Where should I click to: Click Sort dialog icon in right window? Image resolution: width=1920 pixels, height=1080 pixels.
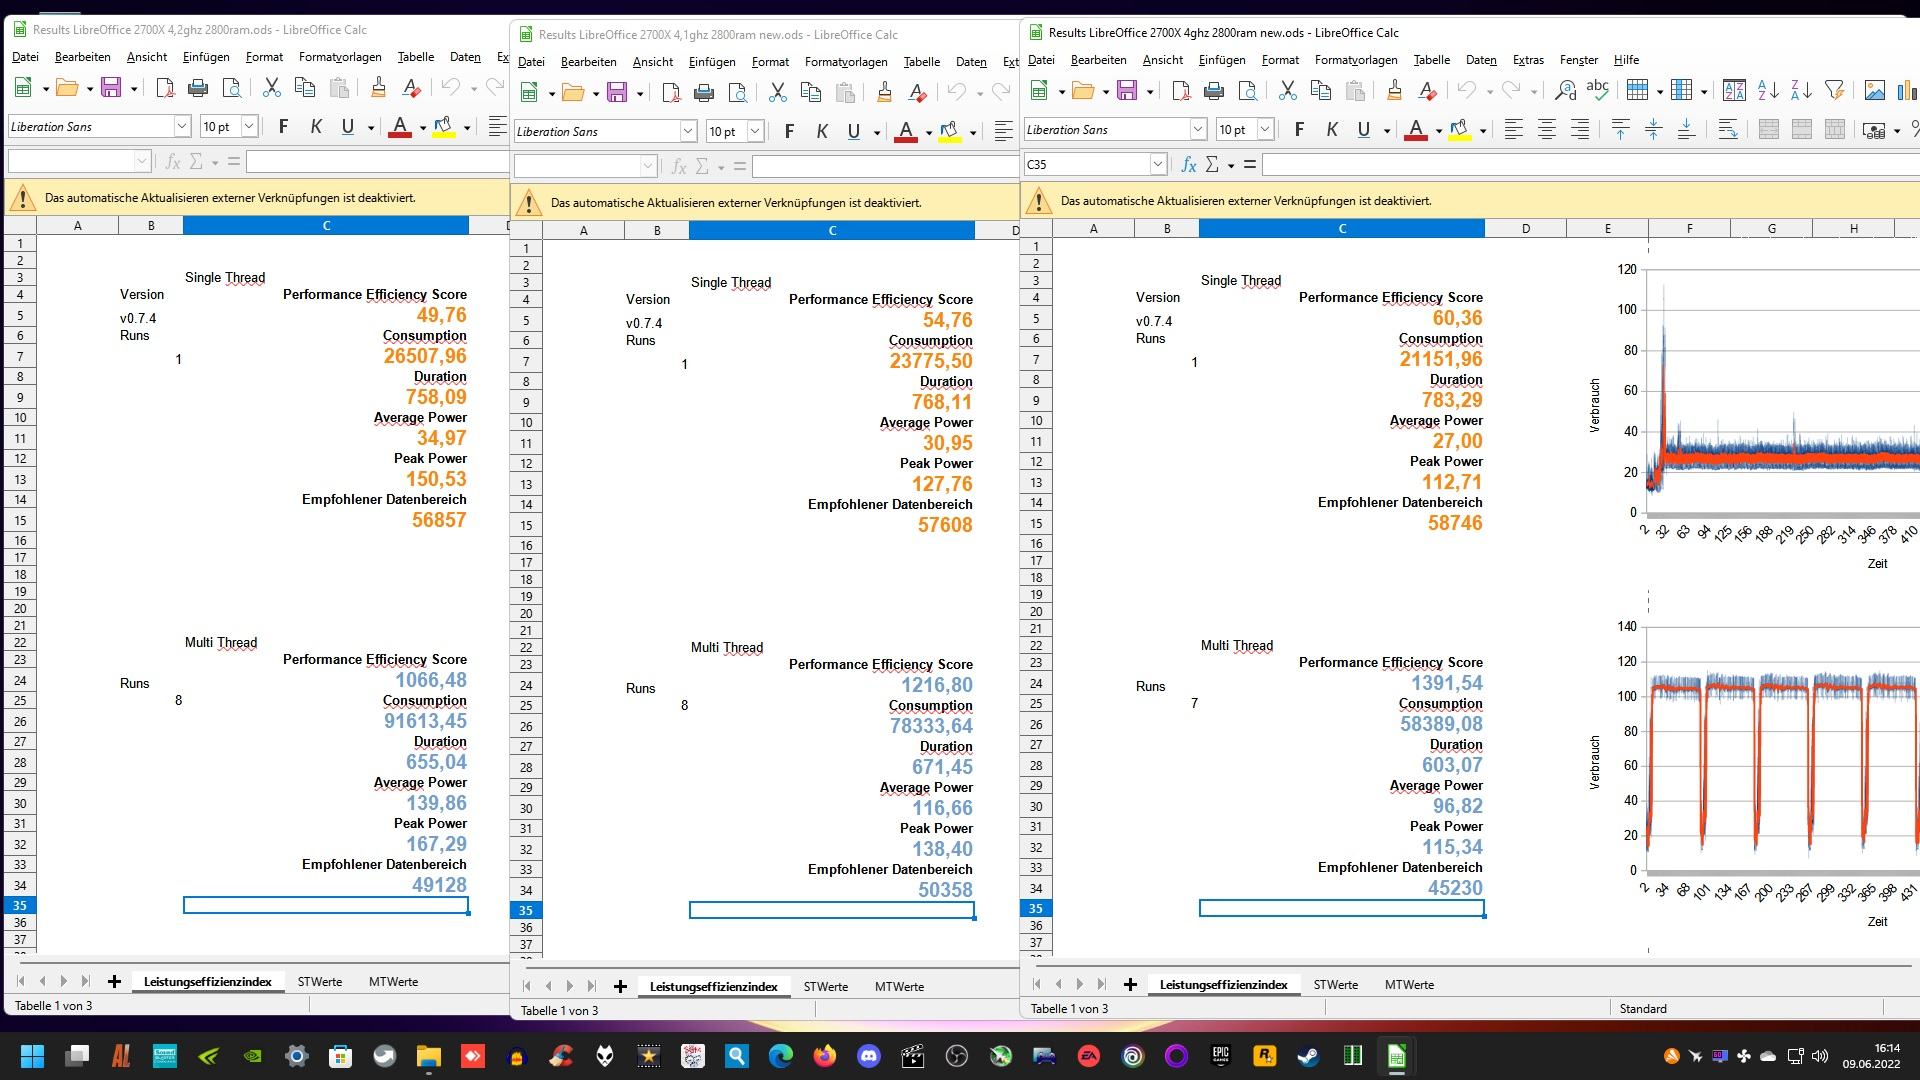(x=1735, y=91)
